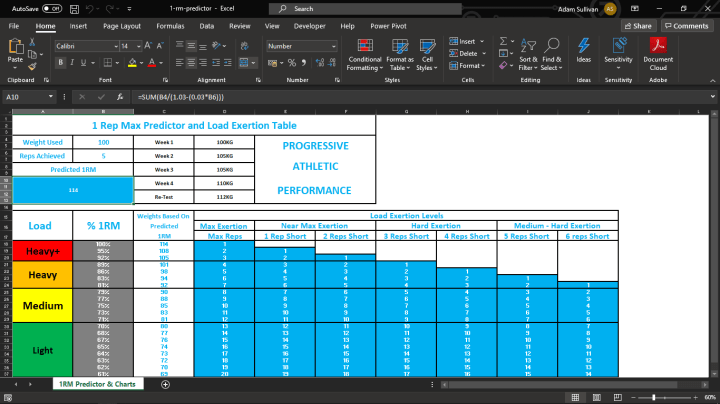Open font color dropdown arrow
The image size is (720, 404).
(161, 63)
